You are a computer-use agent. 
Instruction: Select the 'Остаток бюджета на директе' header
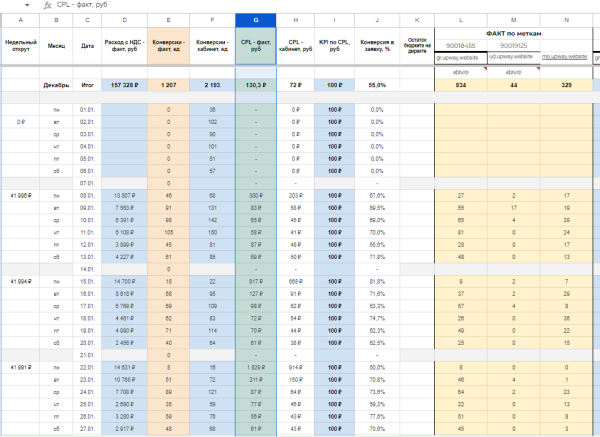(416, 45)
